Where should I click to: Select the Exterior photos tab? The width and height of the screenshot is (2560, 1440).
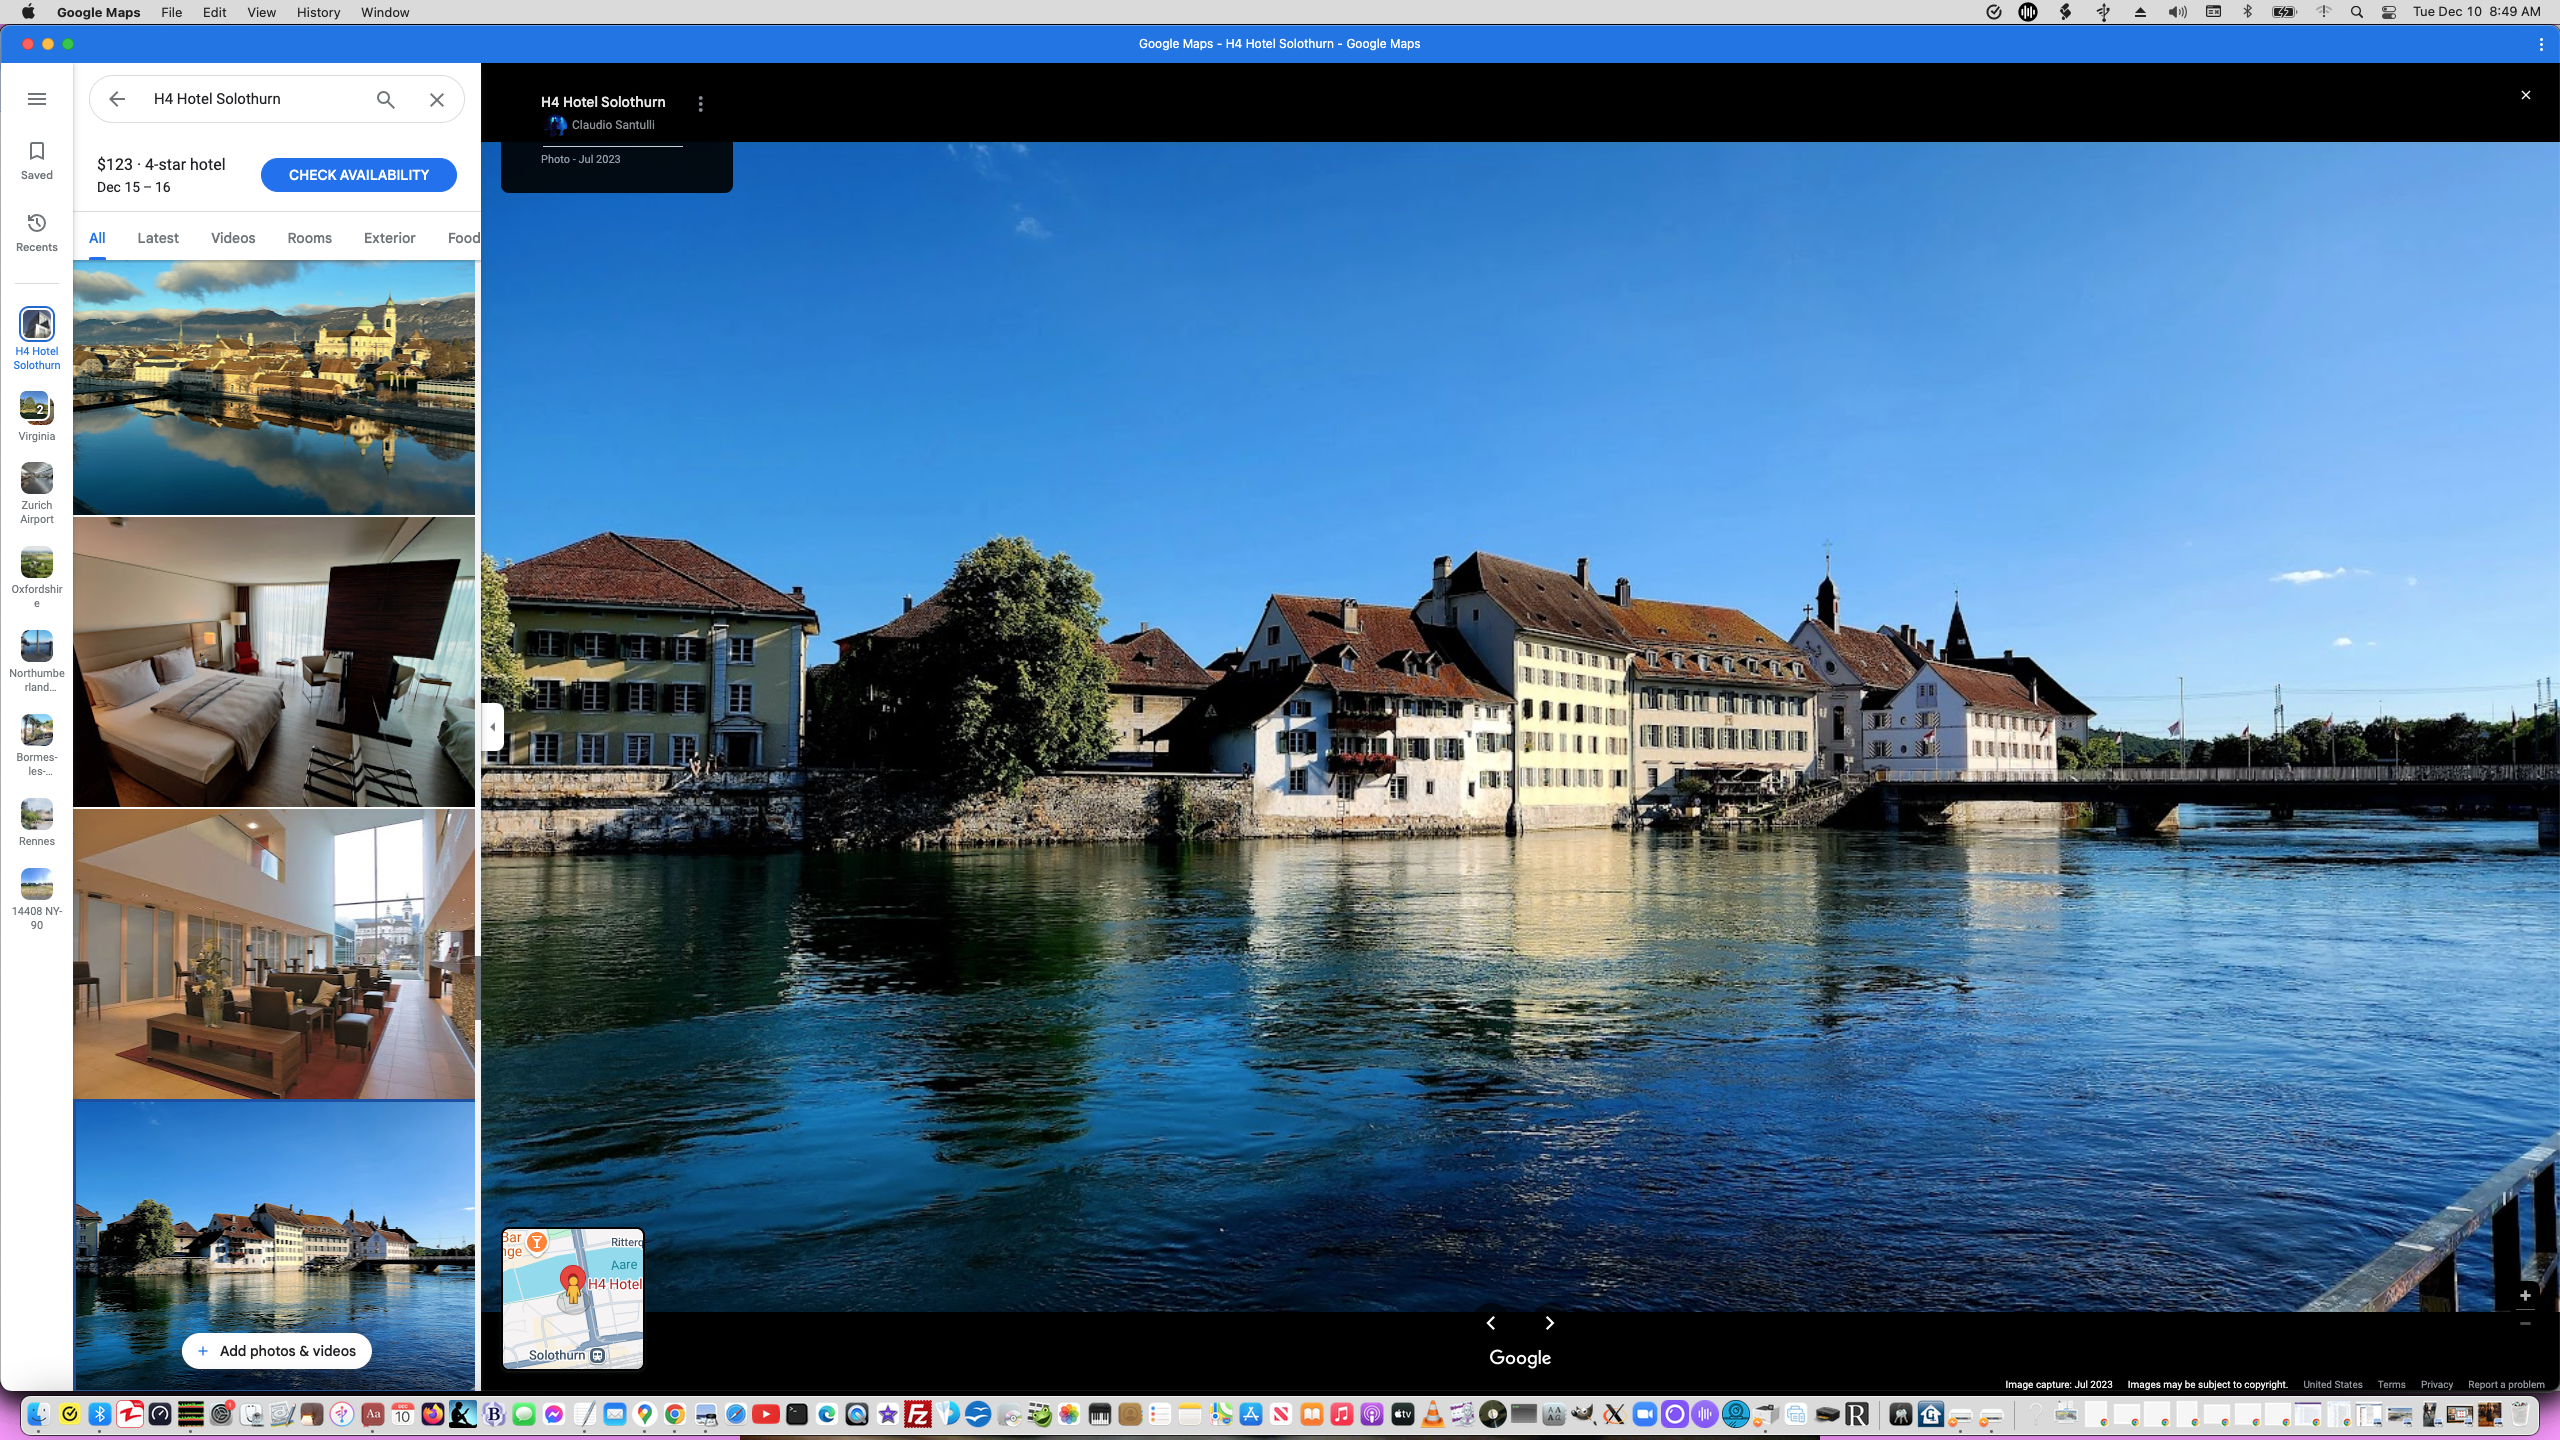pos(389,238)
